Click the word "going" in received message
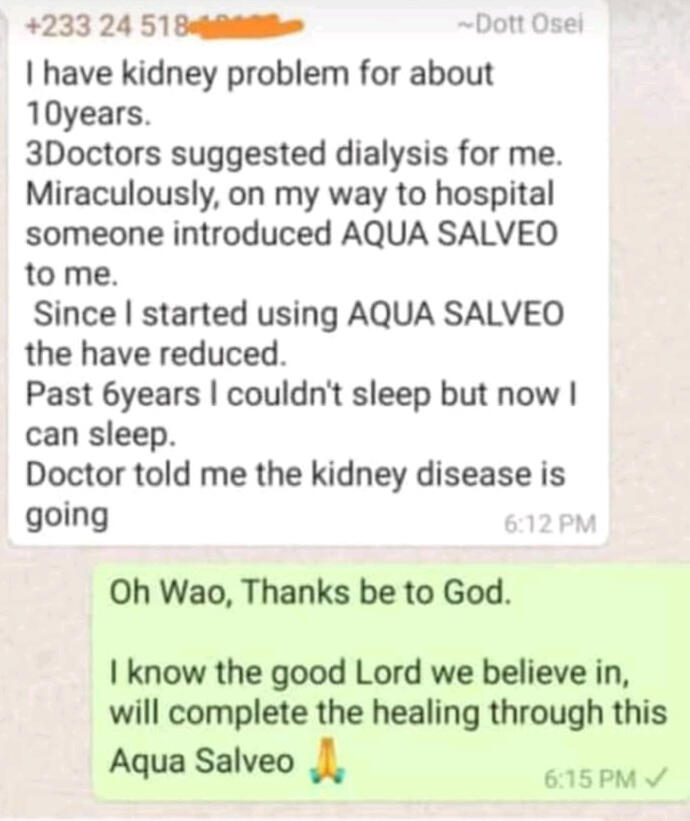 pos(66,514)
